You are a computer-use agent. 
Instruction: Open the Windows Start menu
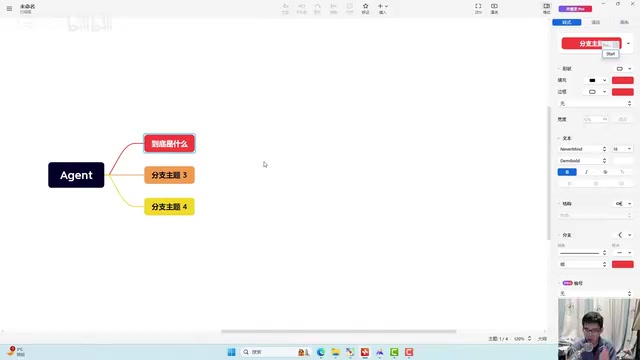pyautogui.click(x=231, y=352)
